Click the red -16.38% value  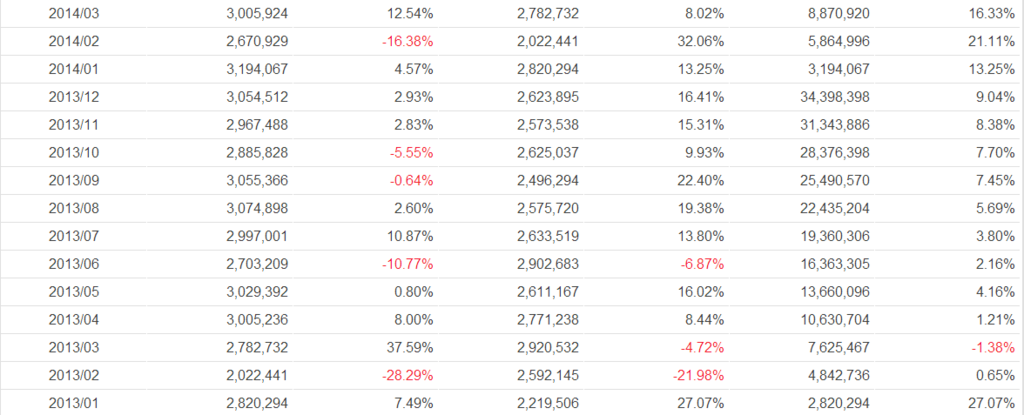(407, 42)
